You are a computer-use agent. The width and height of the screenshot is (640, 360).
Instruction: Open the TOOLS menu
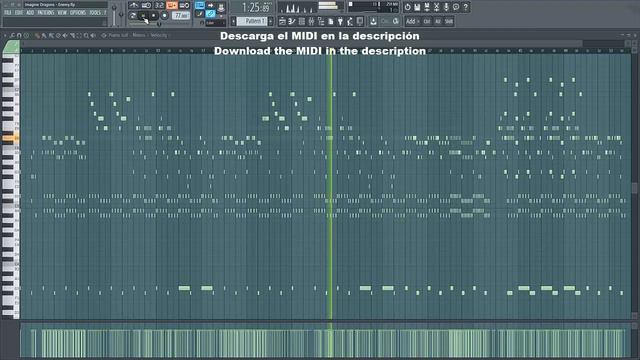point(95,13)
